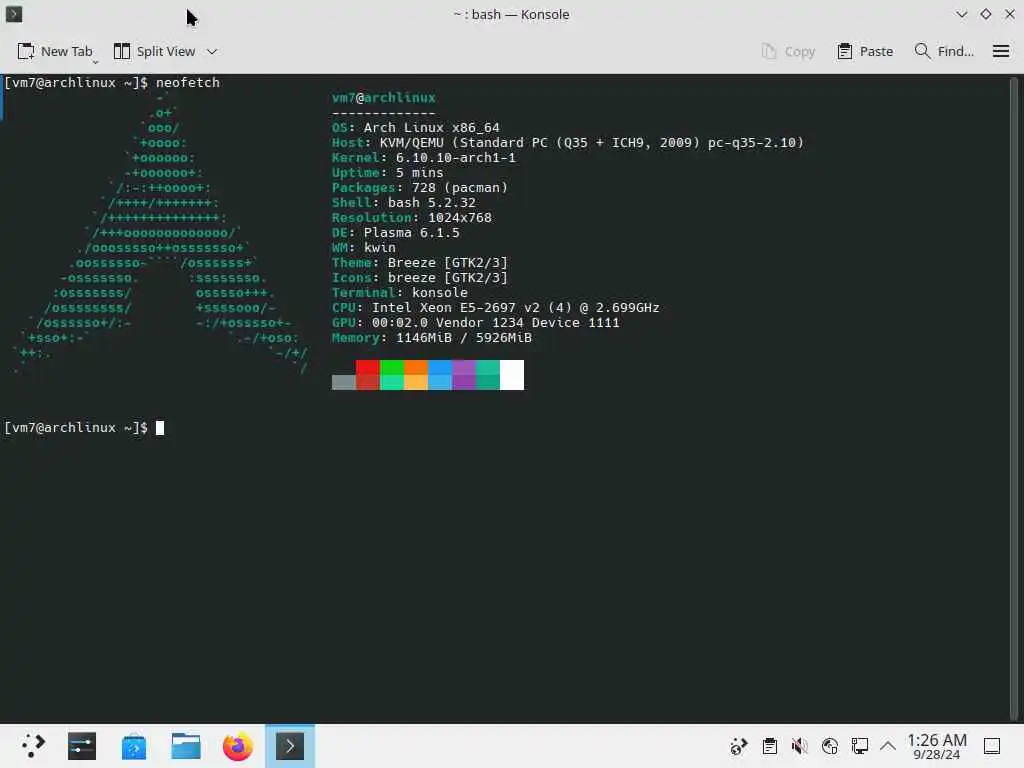The height and width of the screenshot is (768, 1024).
Task: Click the 'Terminal: konsole' line
Action: [x=399, y=293]
